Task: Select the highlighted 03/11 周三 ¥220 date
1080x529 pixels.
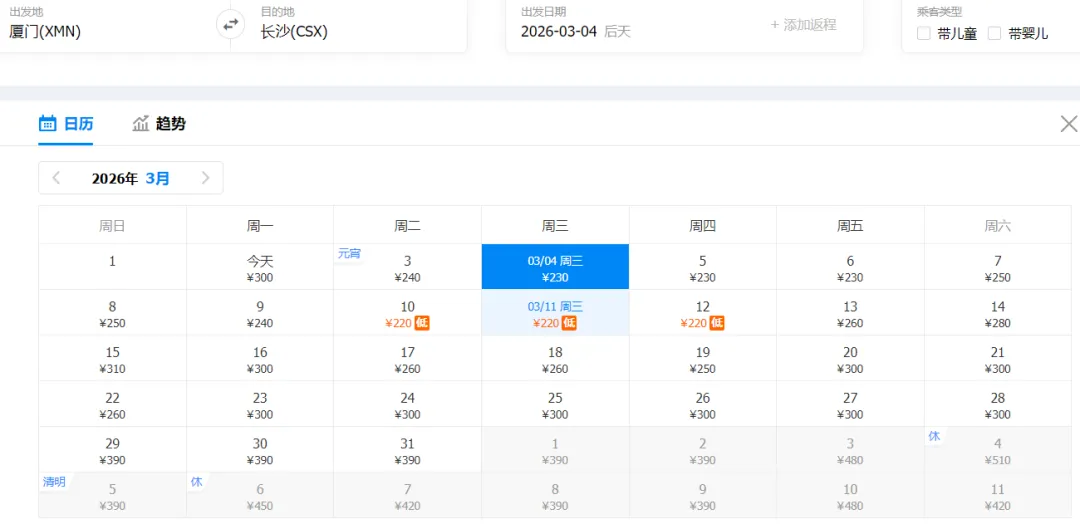Action: pos(555,313)
